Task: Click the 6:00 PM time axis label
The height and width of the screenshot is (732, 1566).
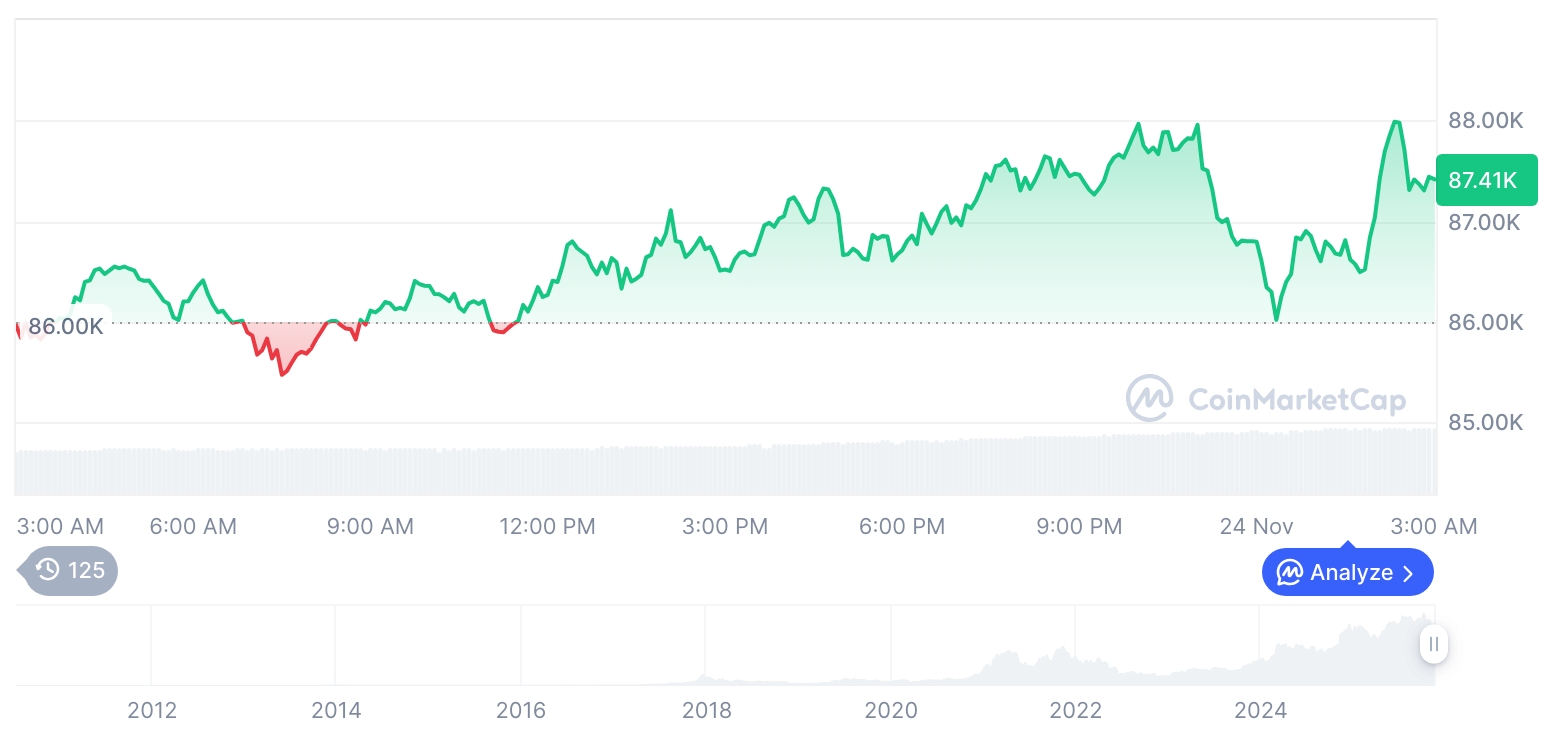Action: [x=901, y=526]
